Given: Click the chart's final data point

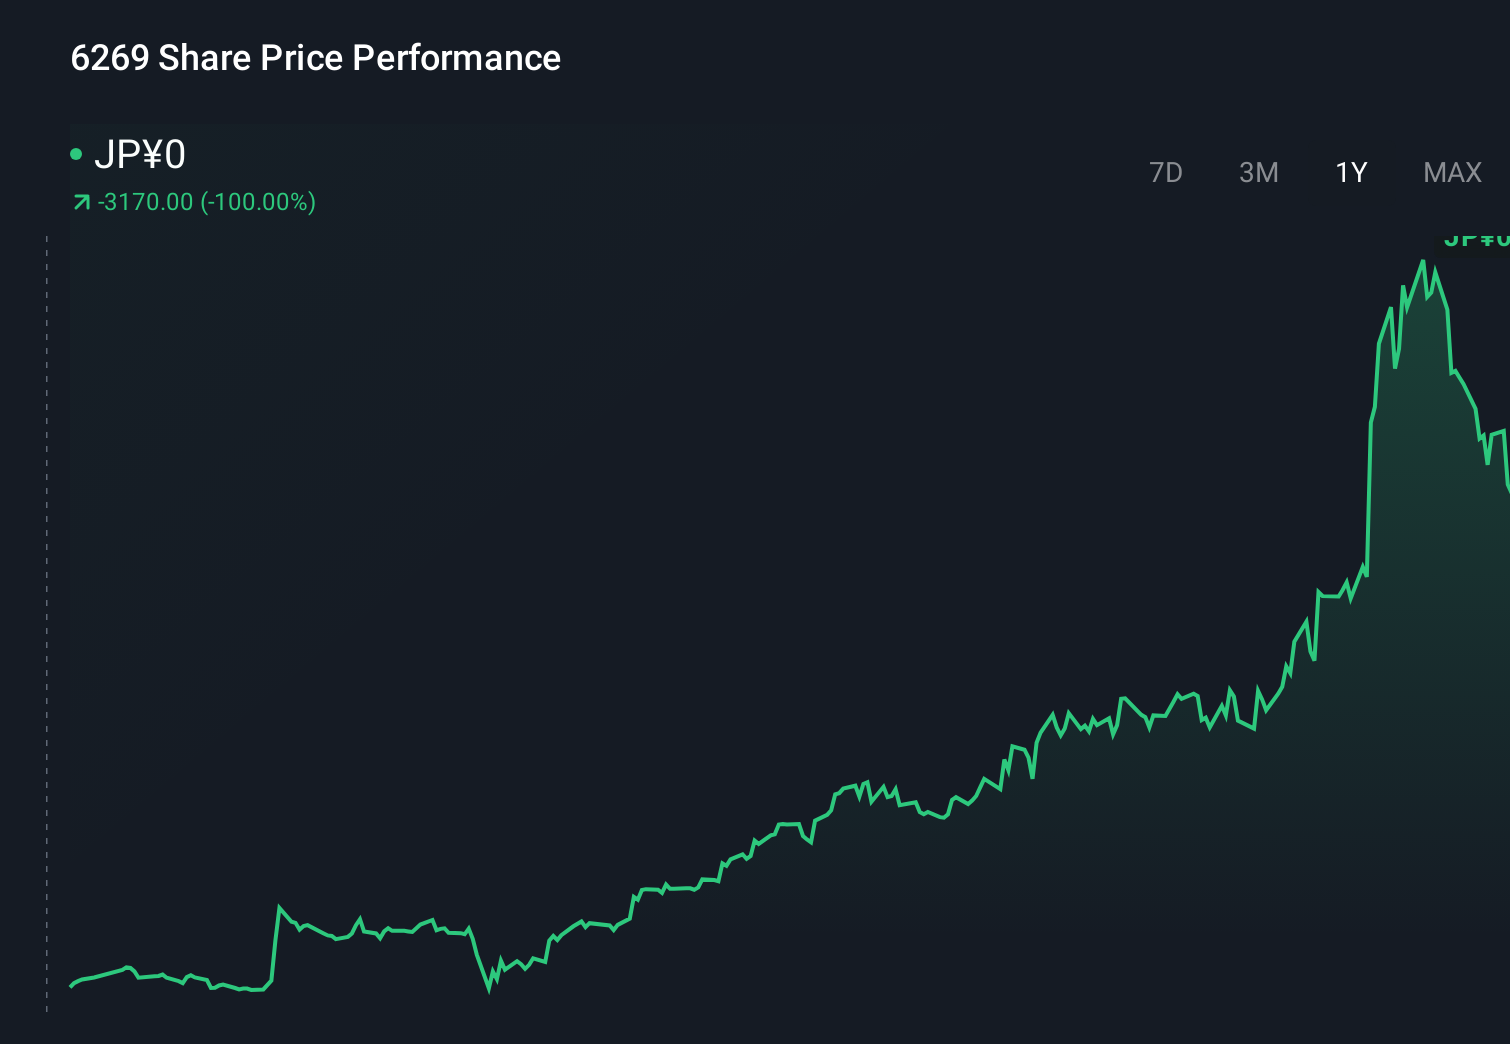Looking at the screenshot, I should pos(1507,490).
